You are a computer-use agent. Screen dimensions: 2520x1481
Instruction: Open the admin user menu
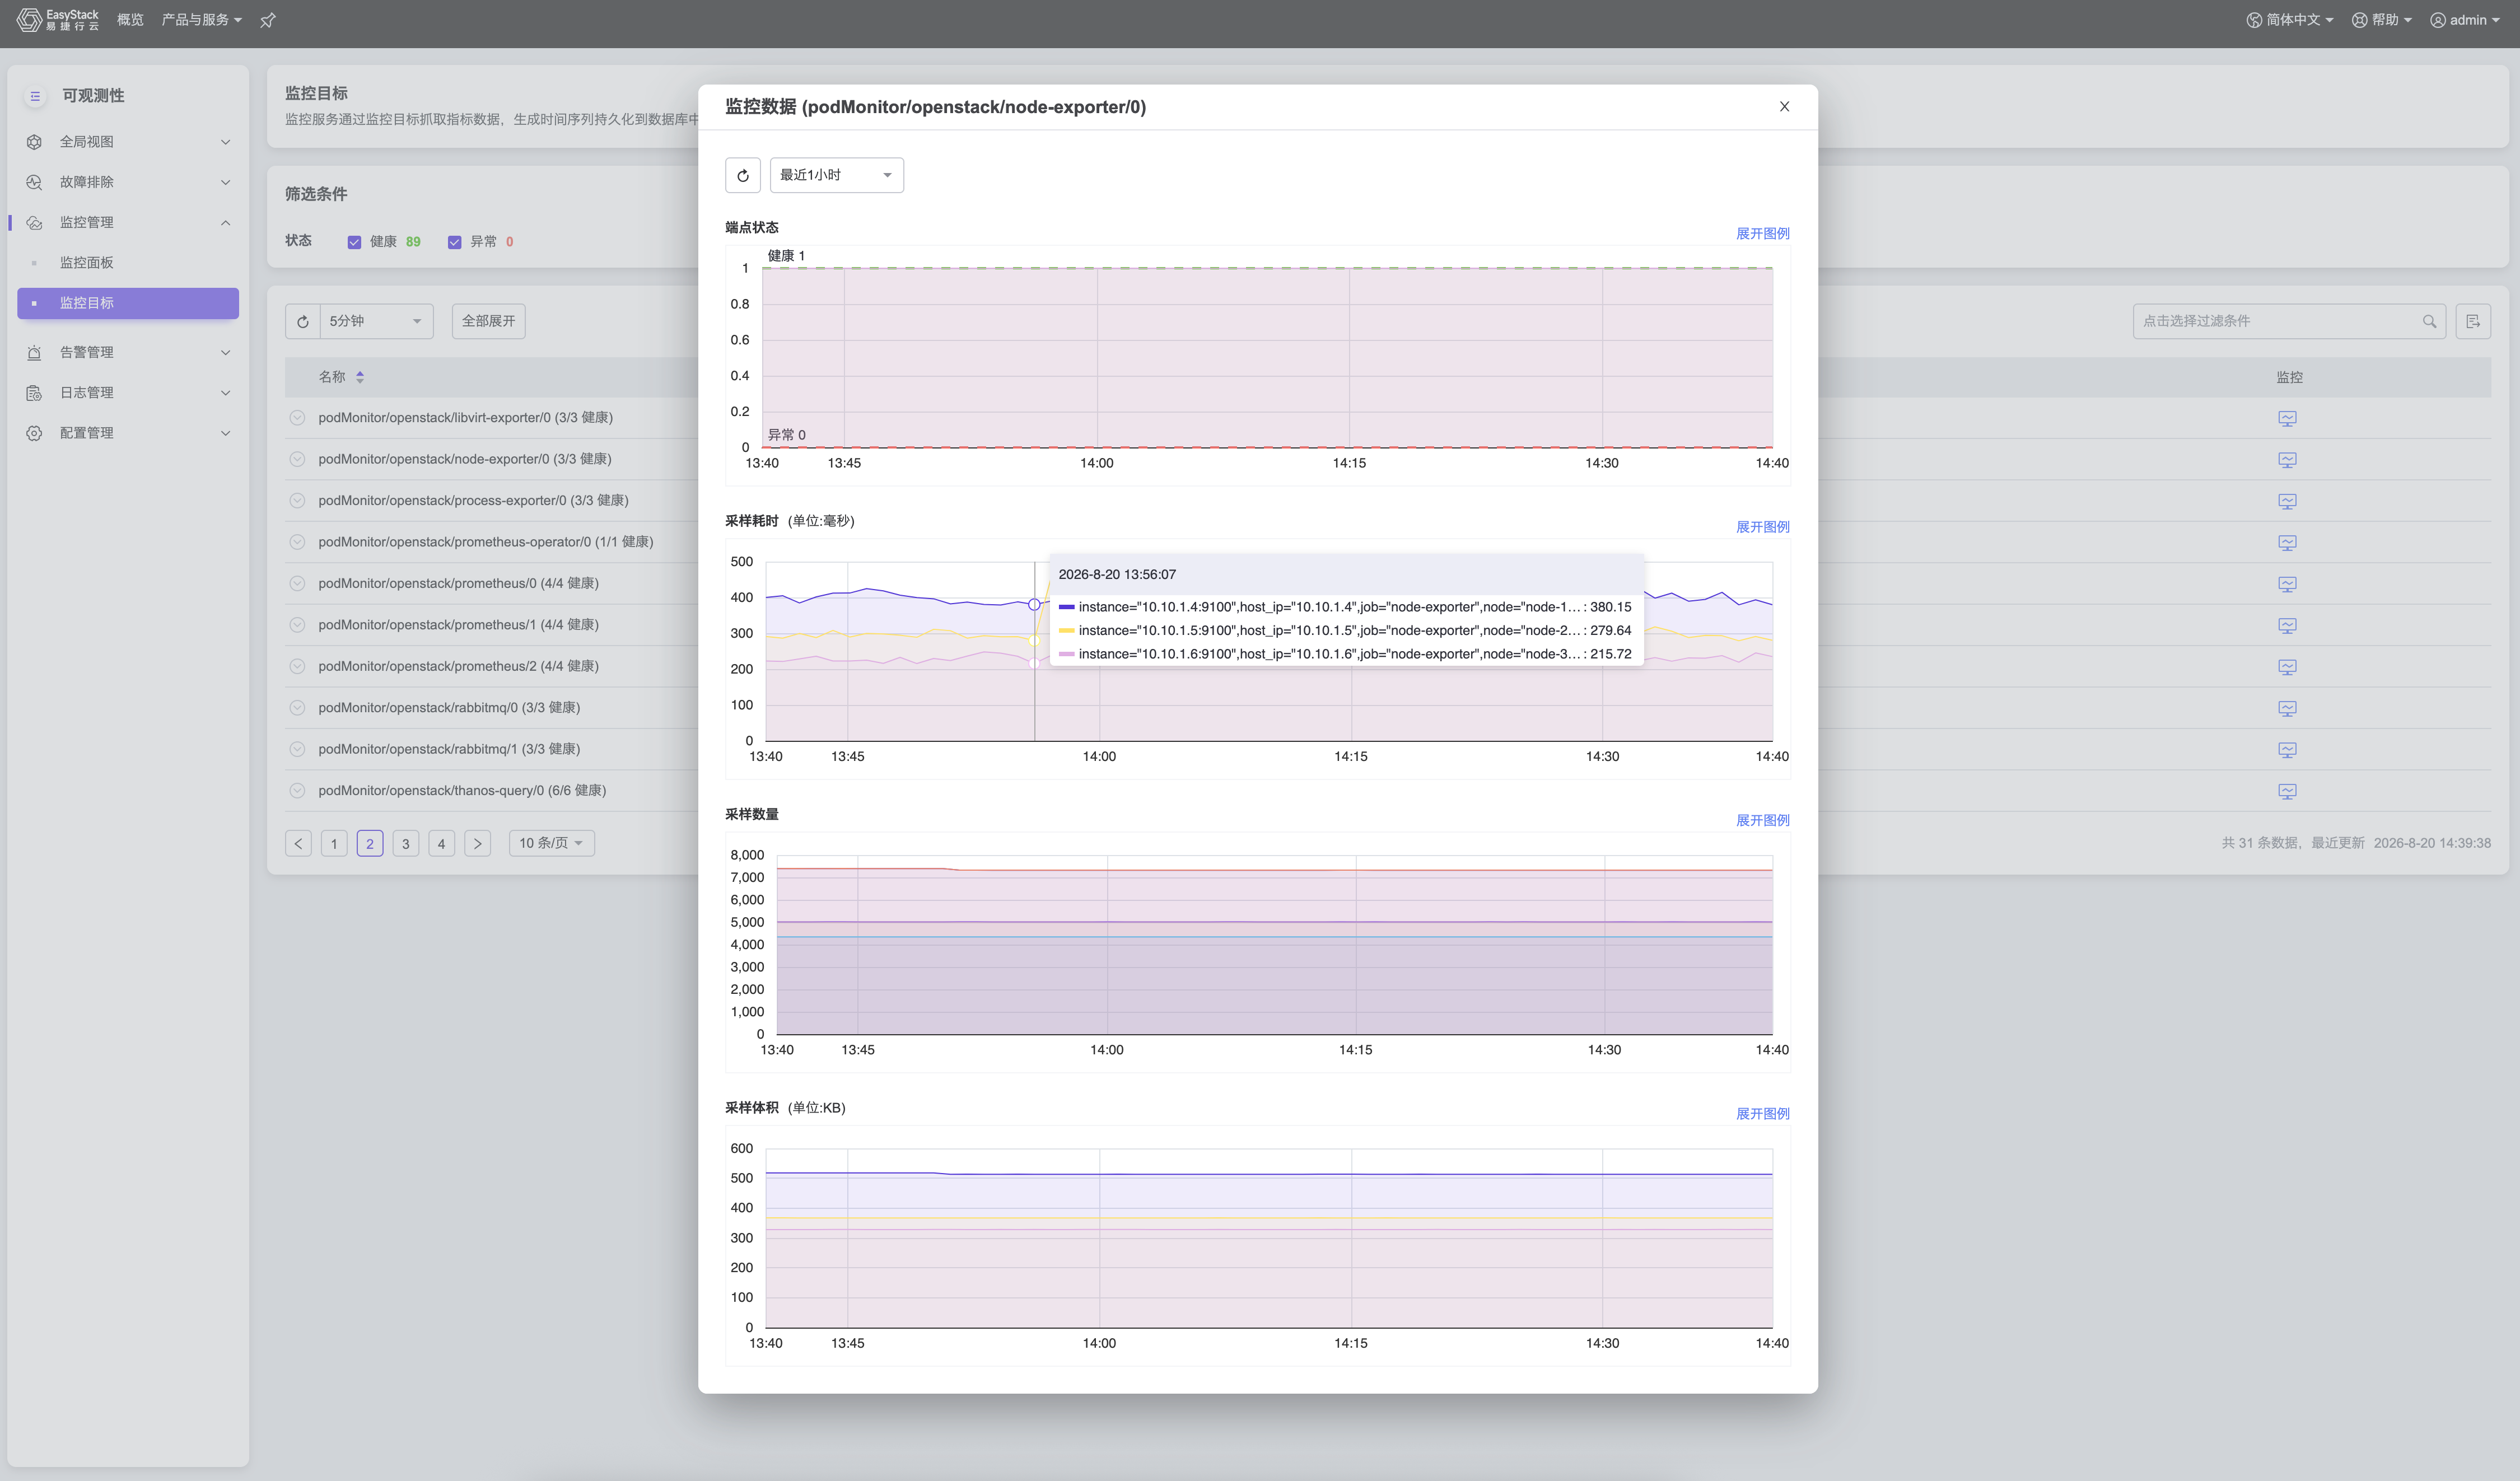[2464, 20]
